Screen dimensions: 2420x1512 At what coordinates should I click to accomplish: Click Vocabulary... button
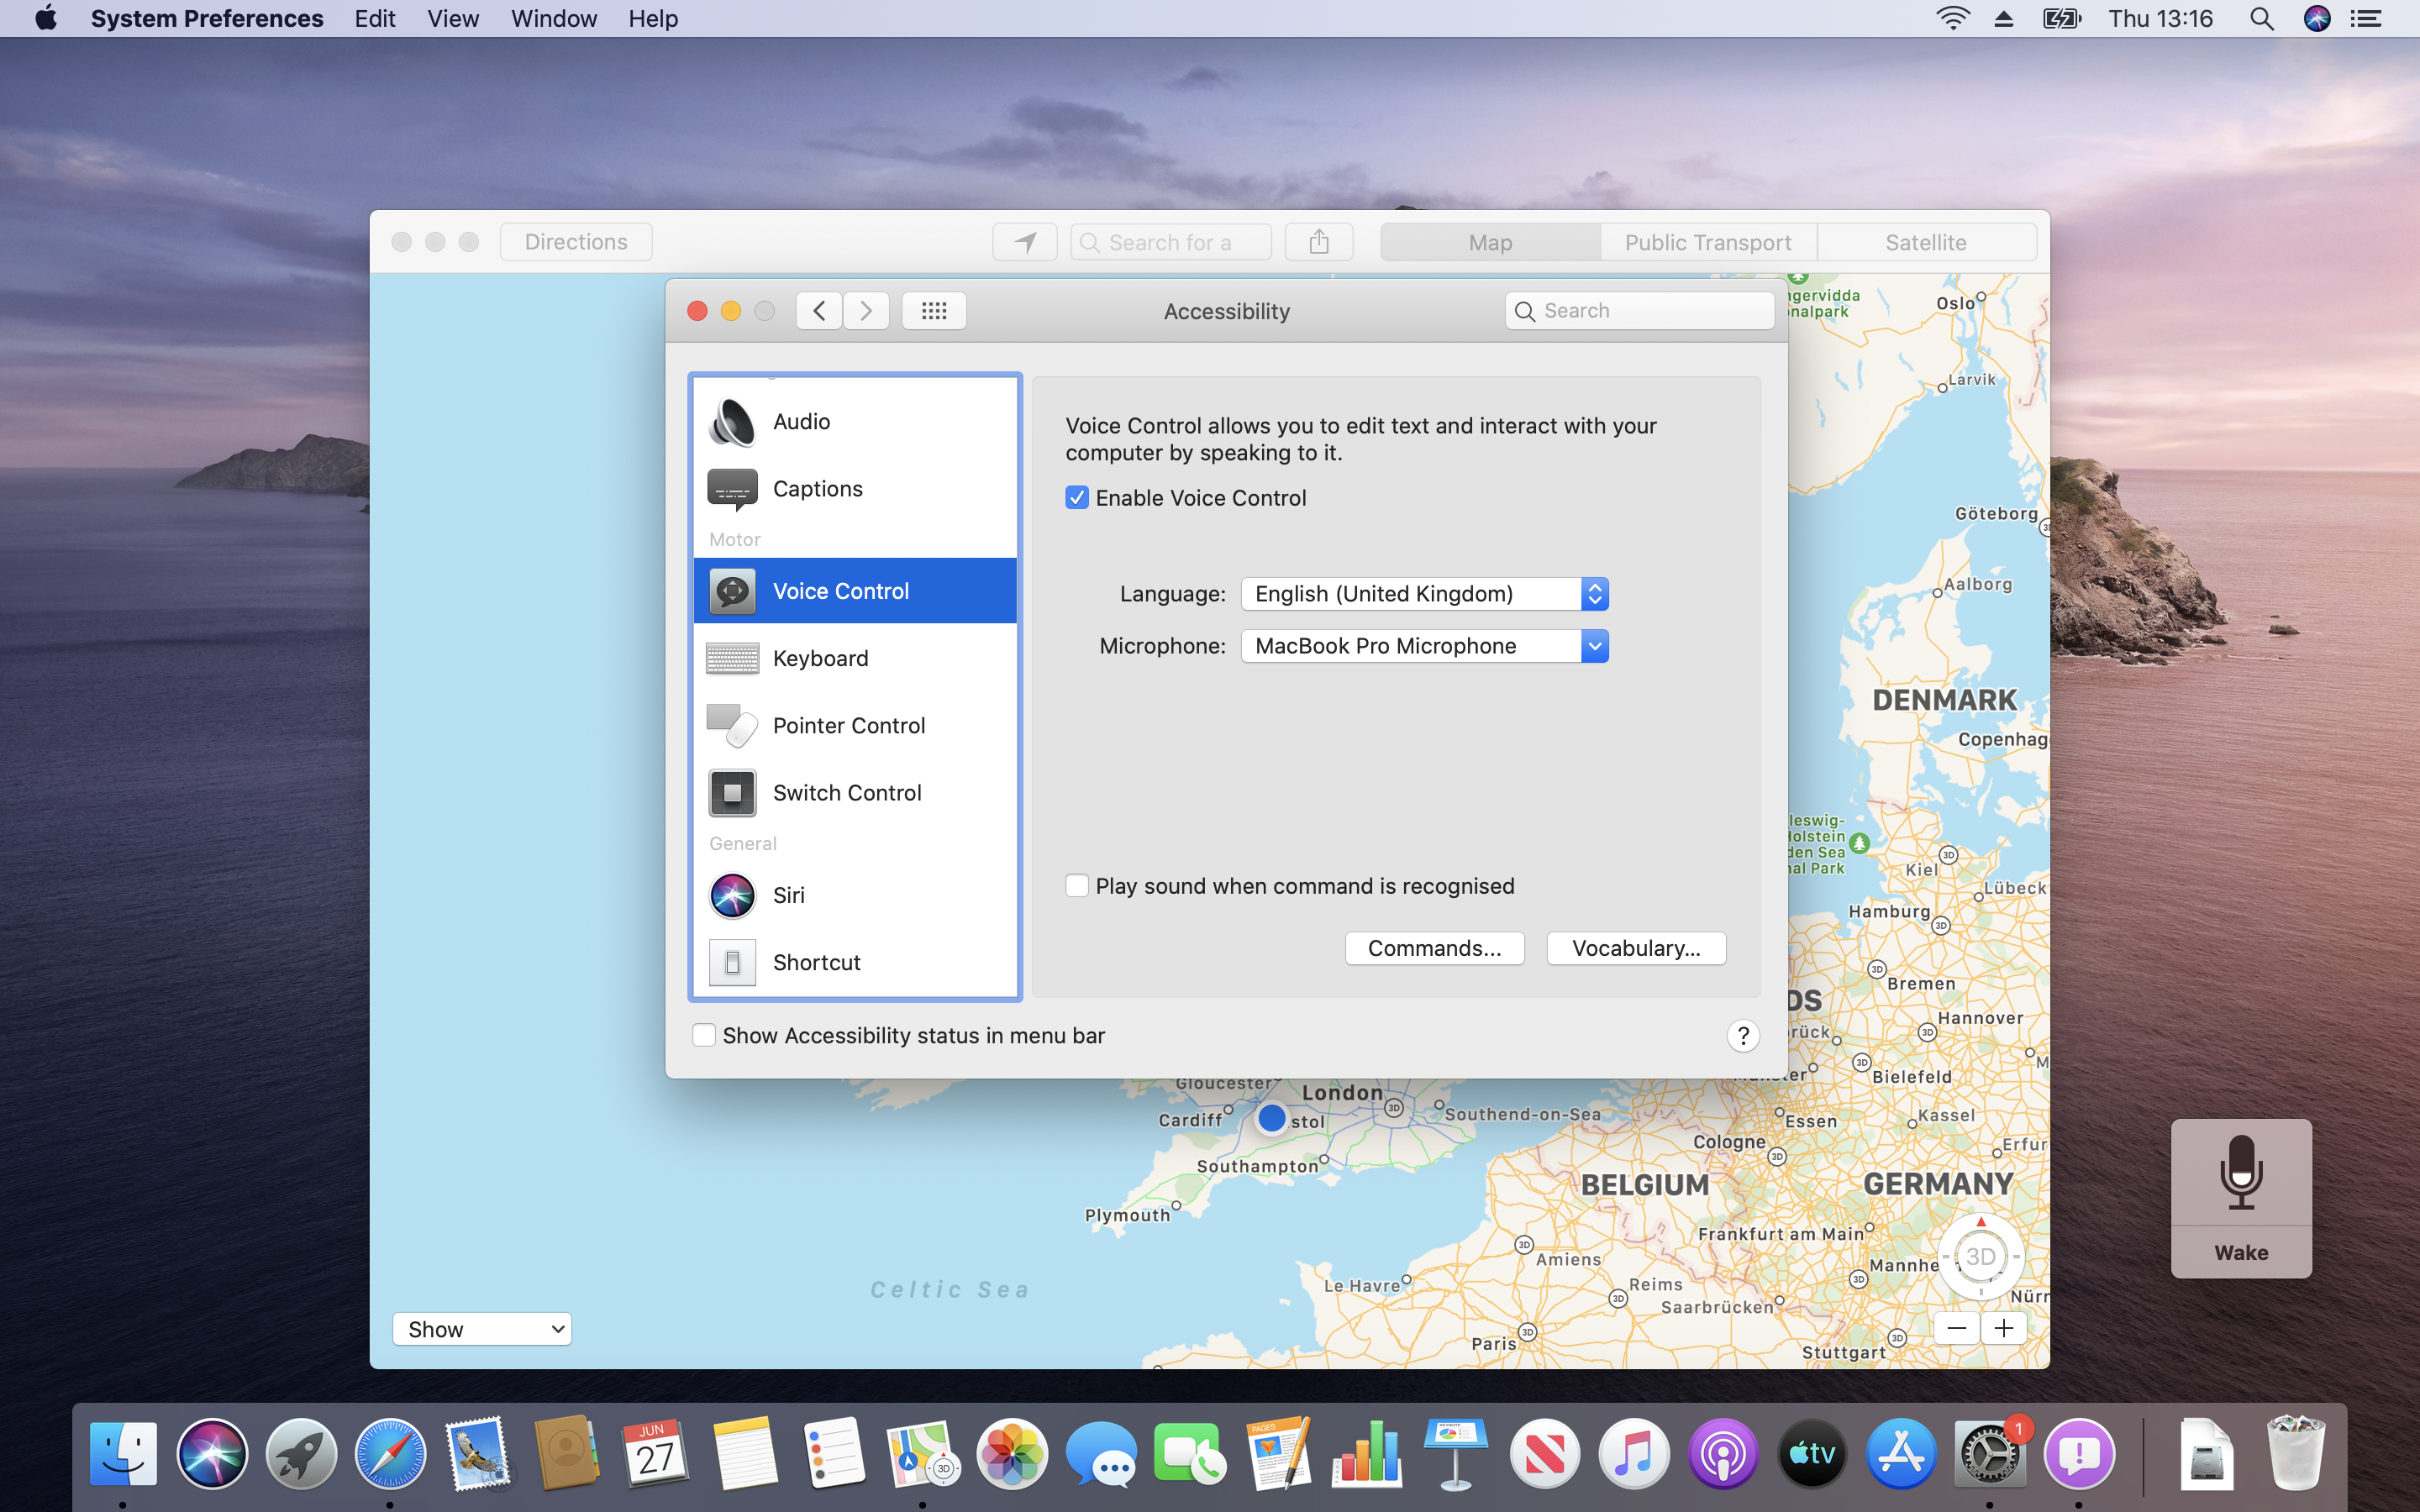coord(1636,948)
